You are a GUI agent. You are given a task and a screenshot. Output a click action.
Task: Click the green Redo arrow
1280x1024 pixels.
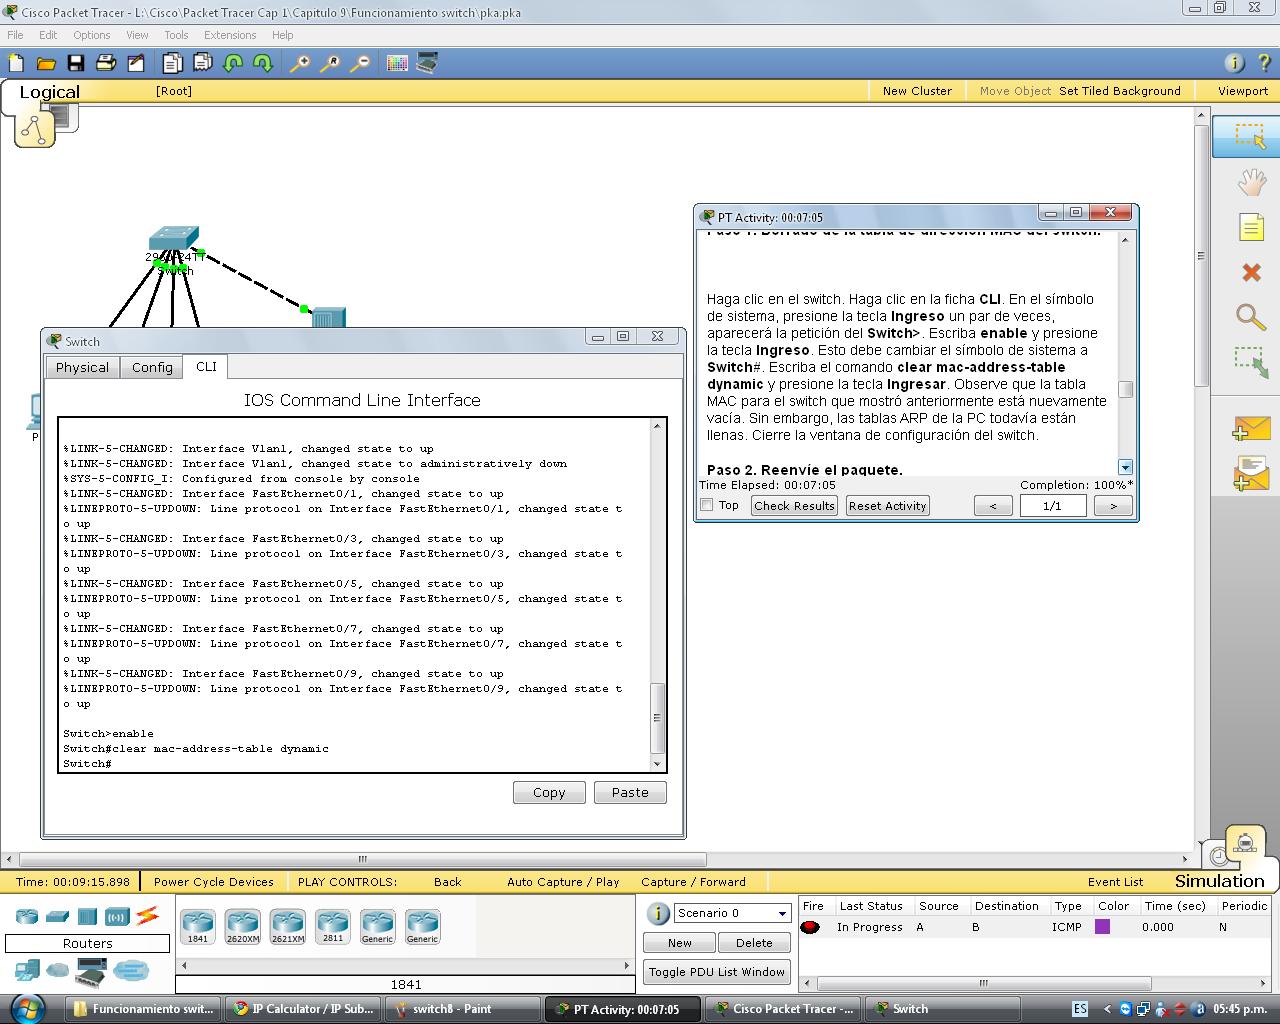[263, 63]
